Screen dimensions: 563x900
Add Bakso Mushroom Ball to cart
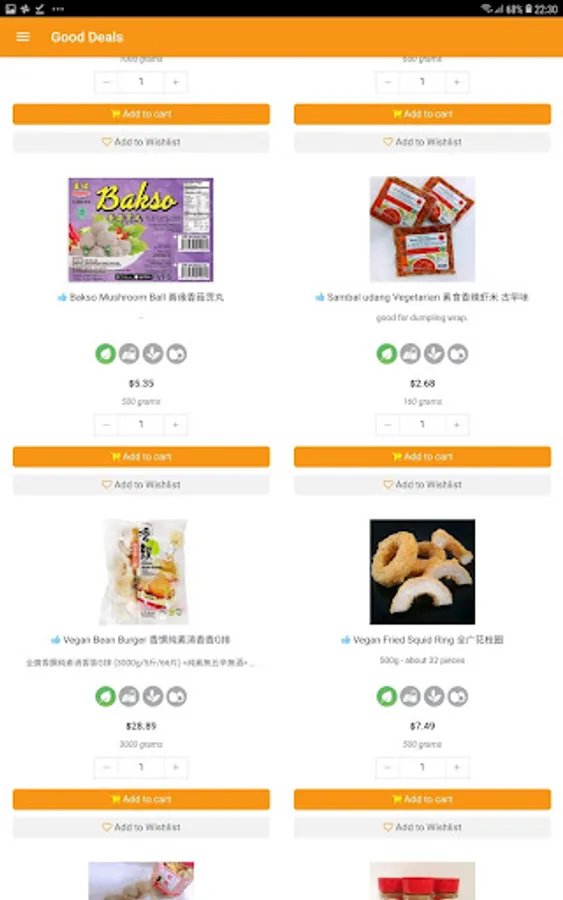pos(141,457)
